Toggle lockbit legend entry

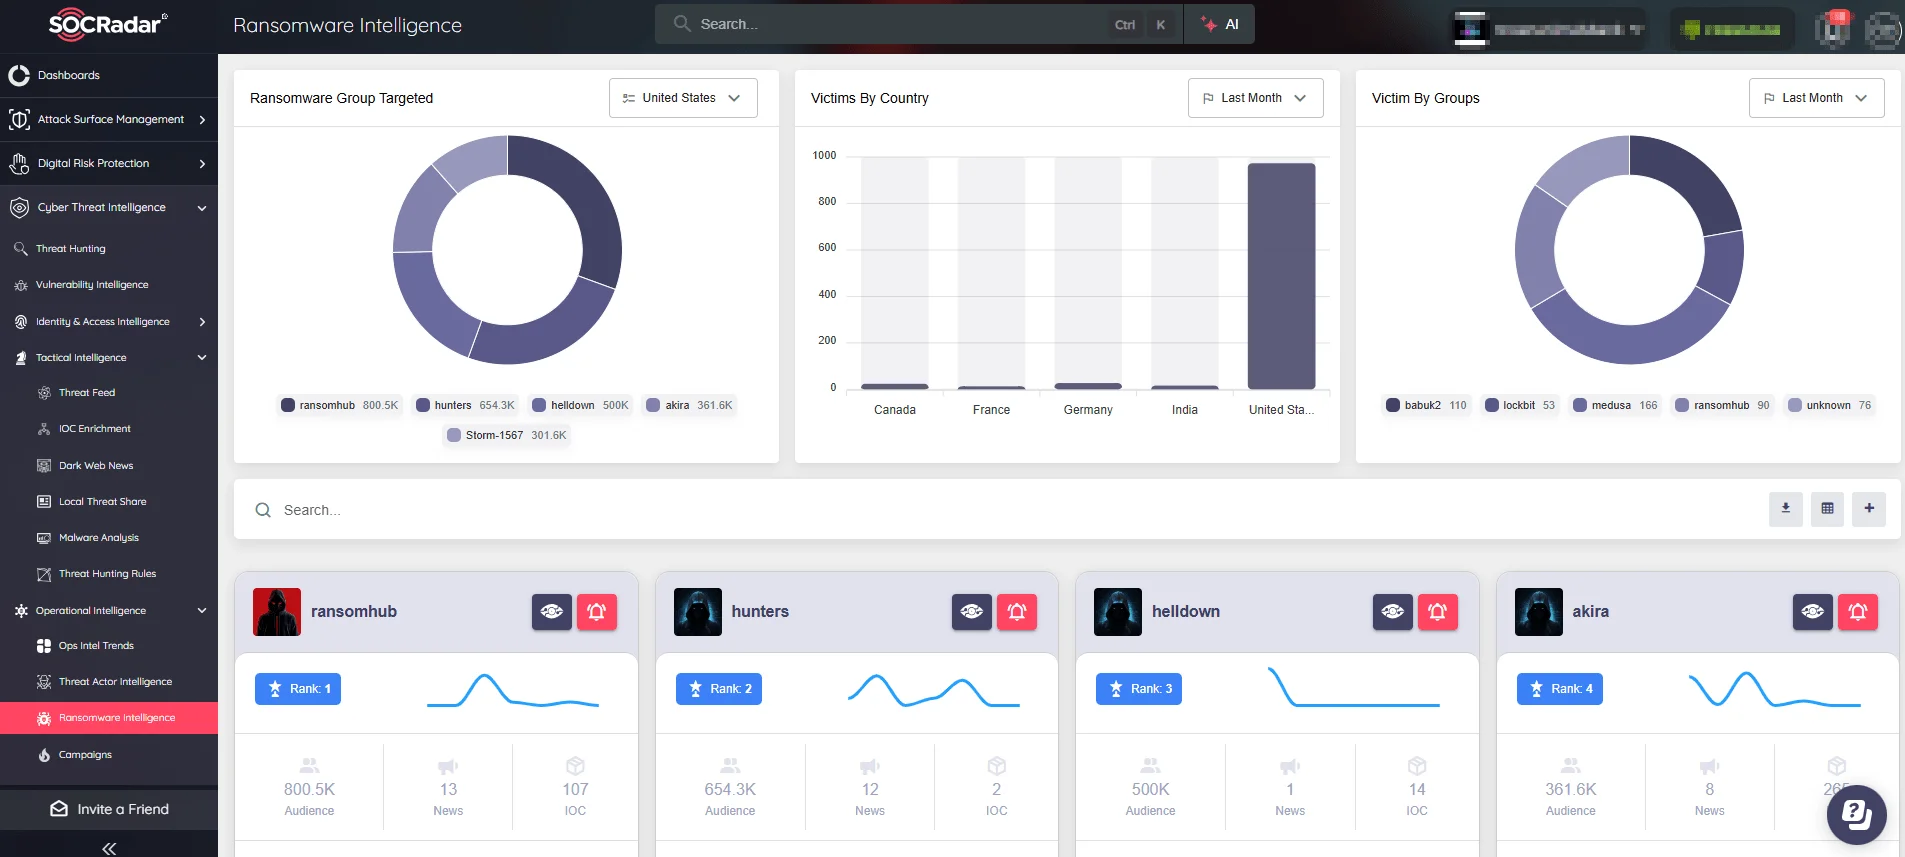click(x=1520, y=405)
